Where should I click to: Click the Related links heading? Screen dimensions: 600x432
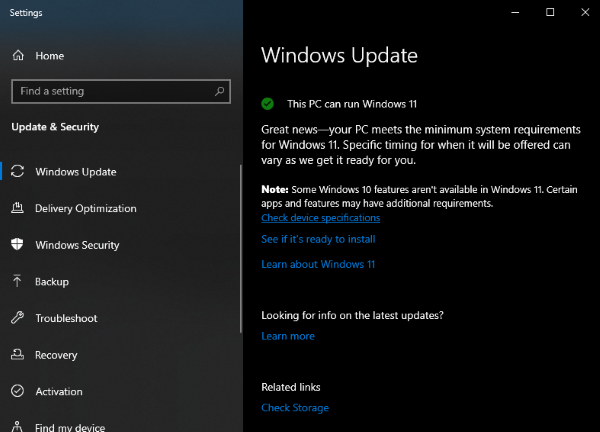click(x=291, y=387)
